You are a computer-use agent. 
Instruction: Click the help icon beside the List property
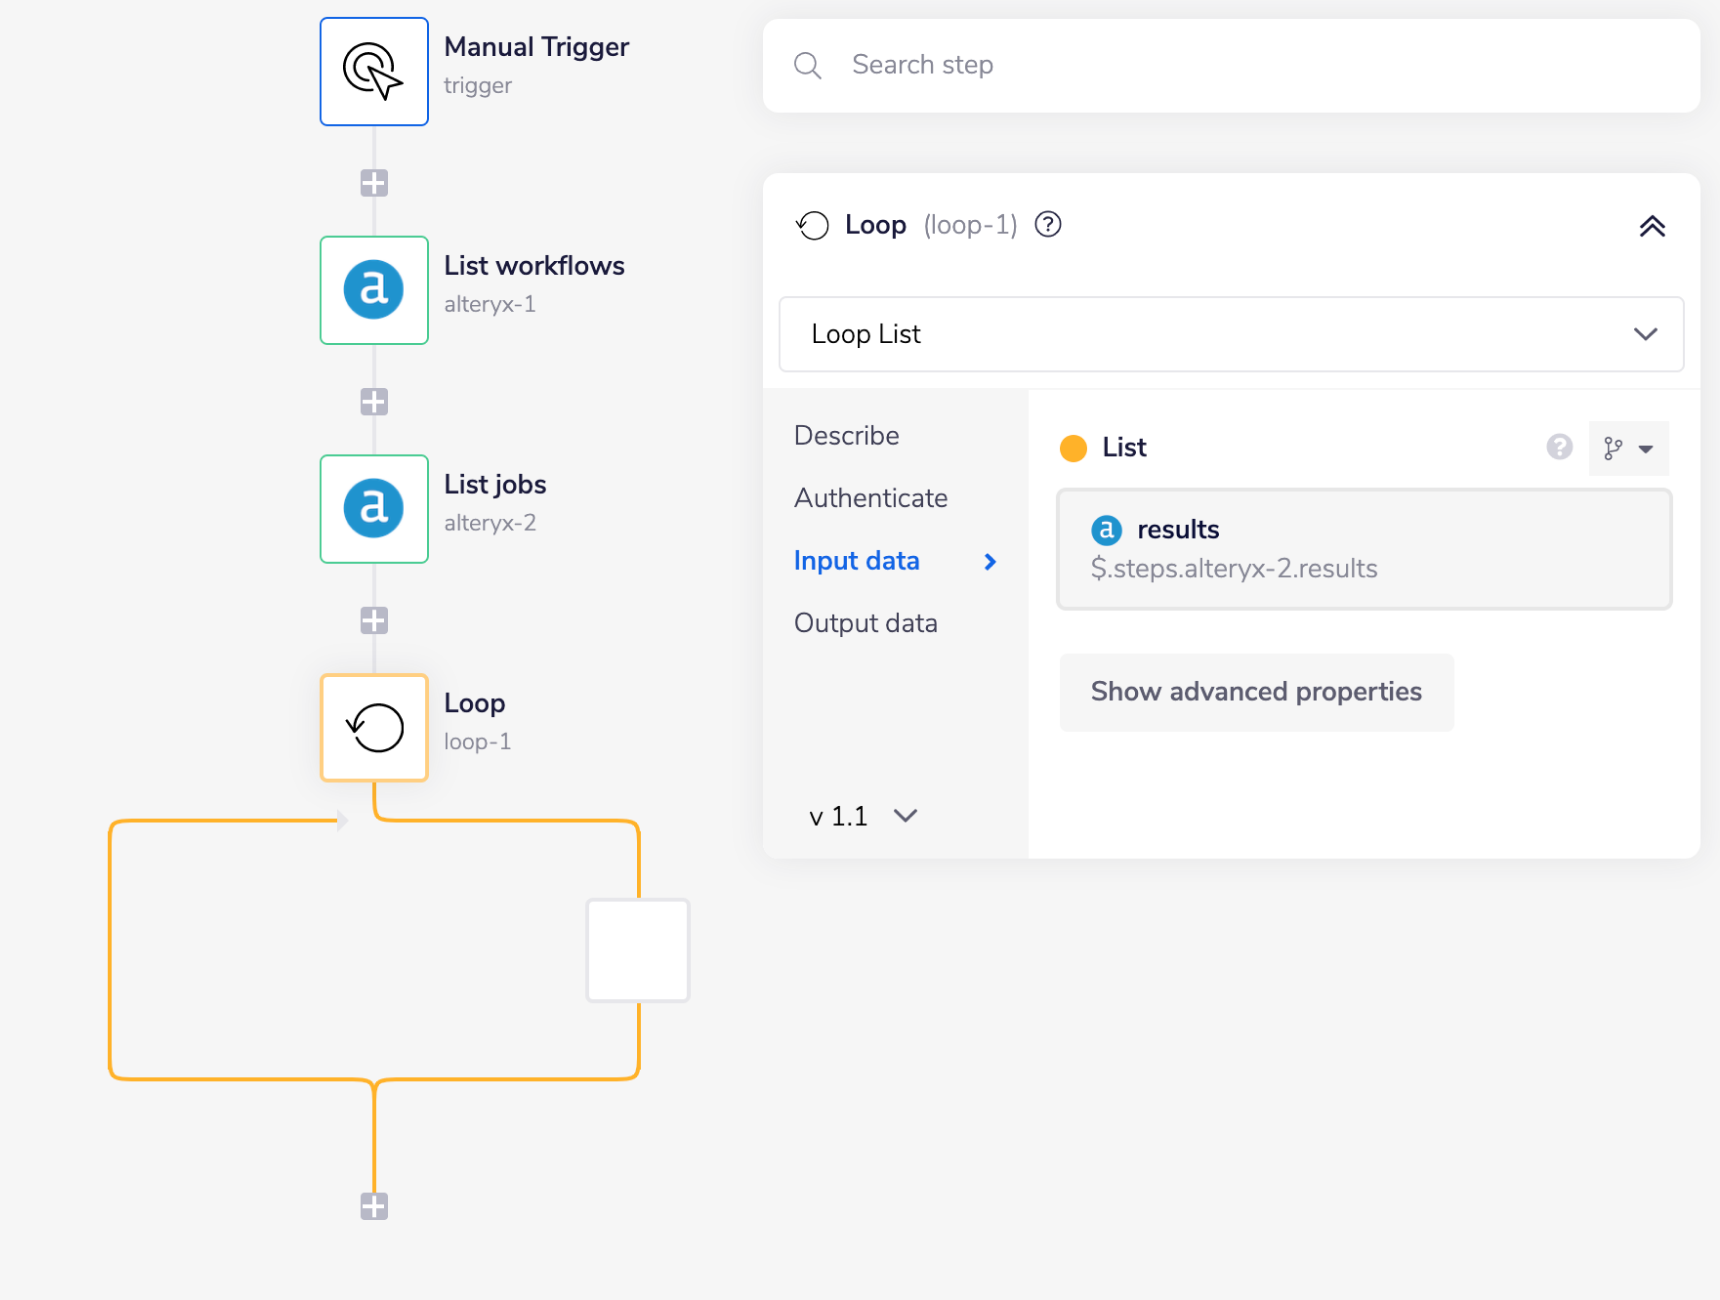1560,447
